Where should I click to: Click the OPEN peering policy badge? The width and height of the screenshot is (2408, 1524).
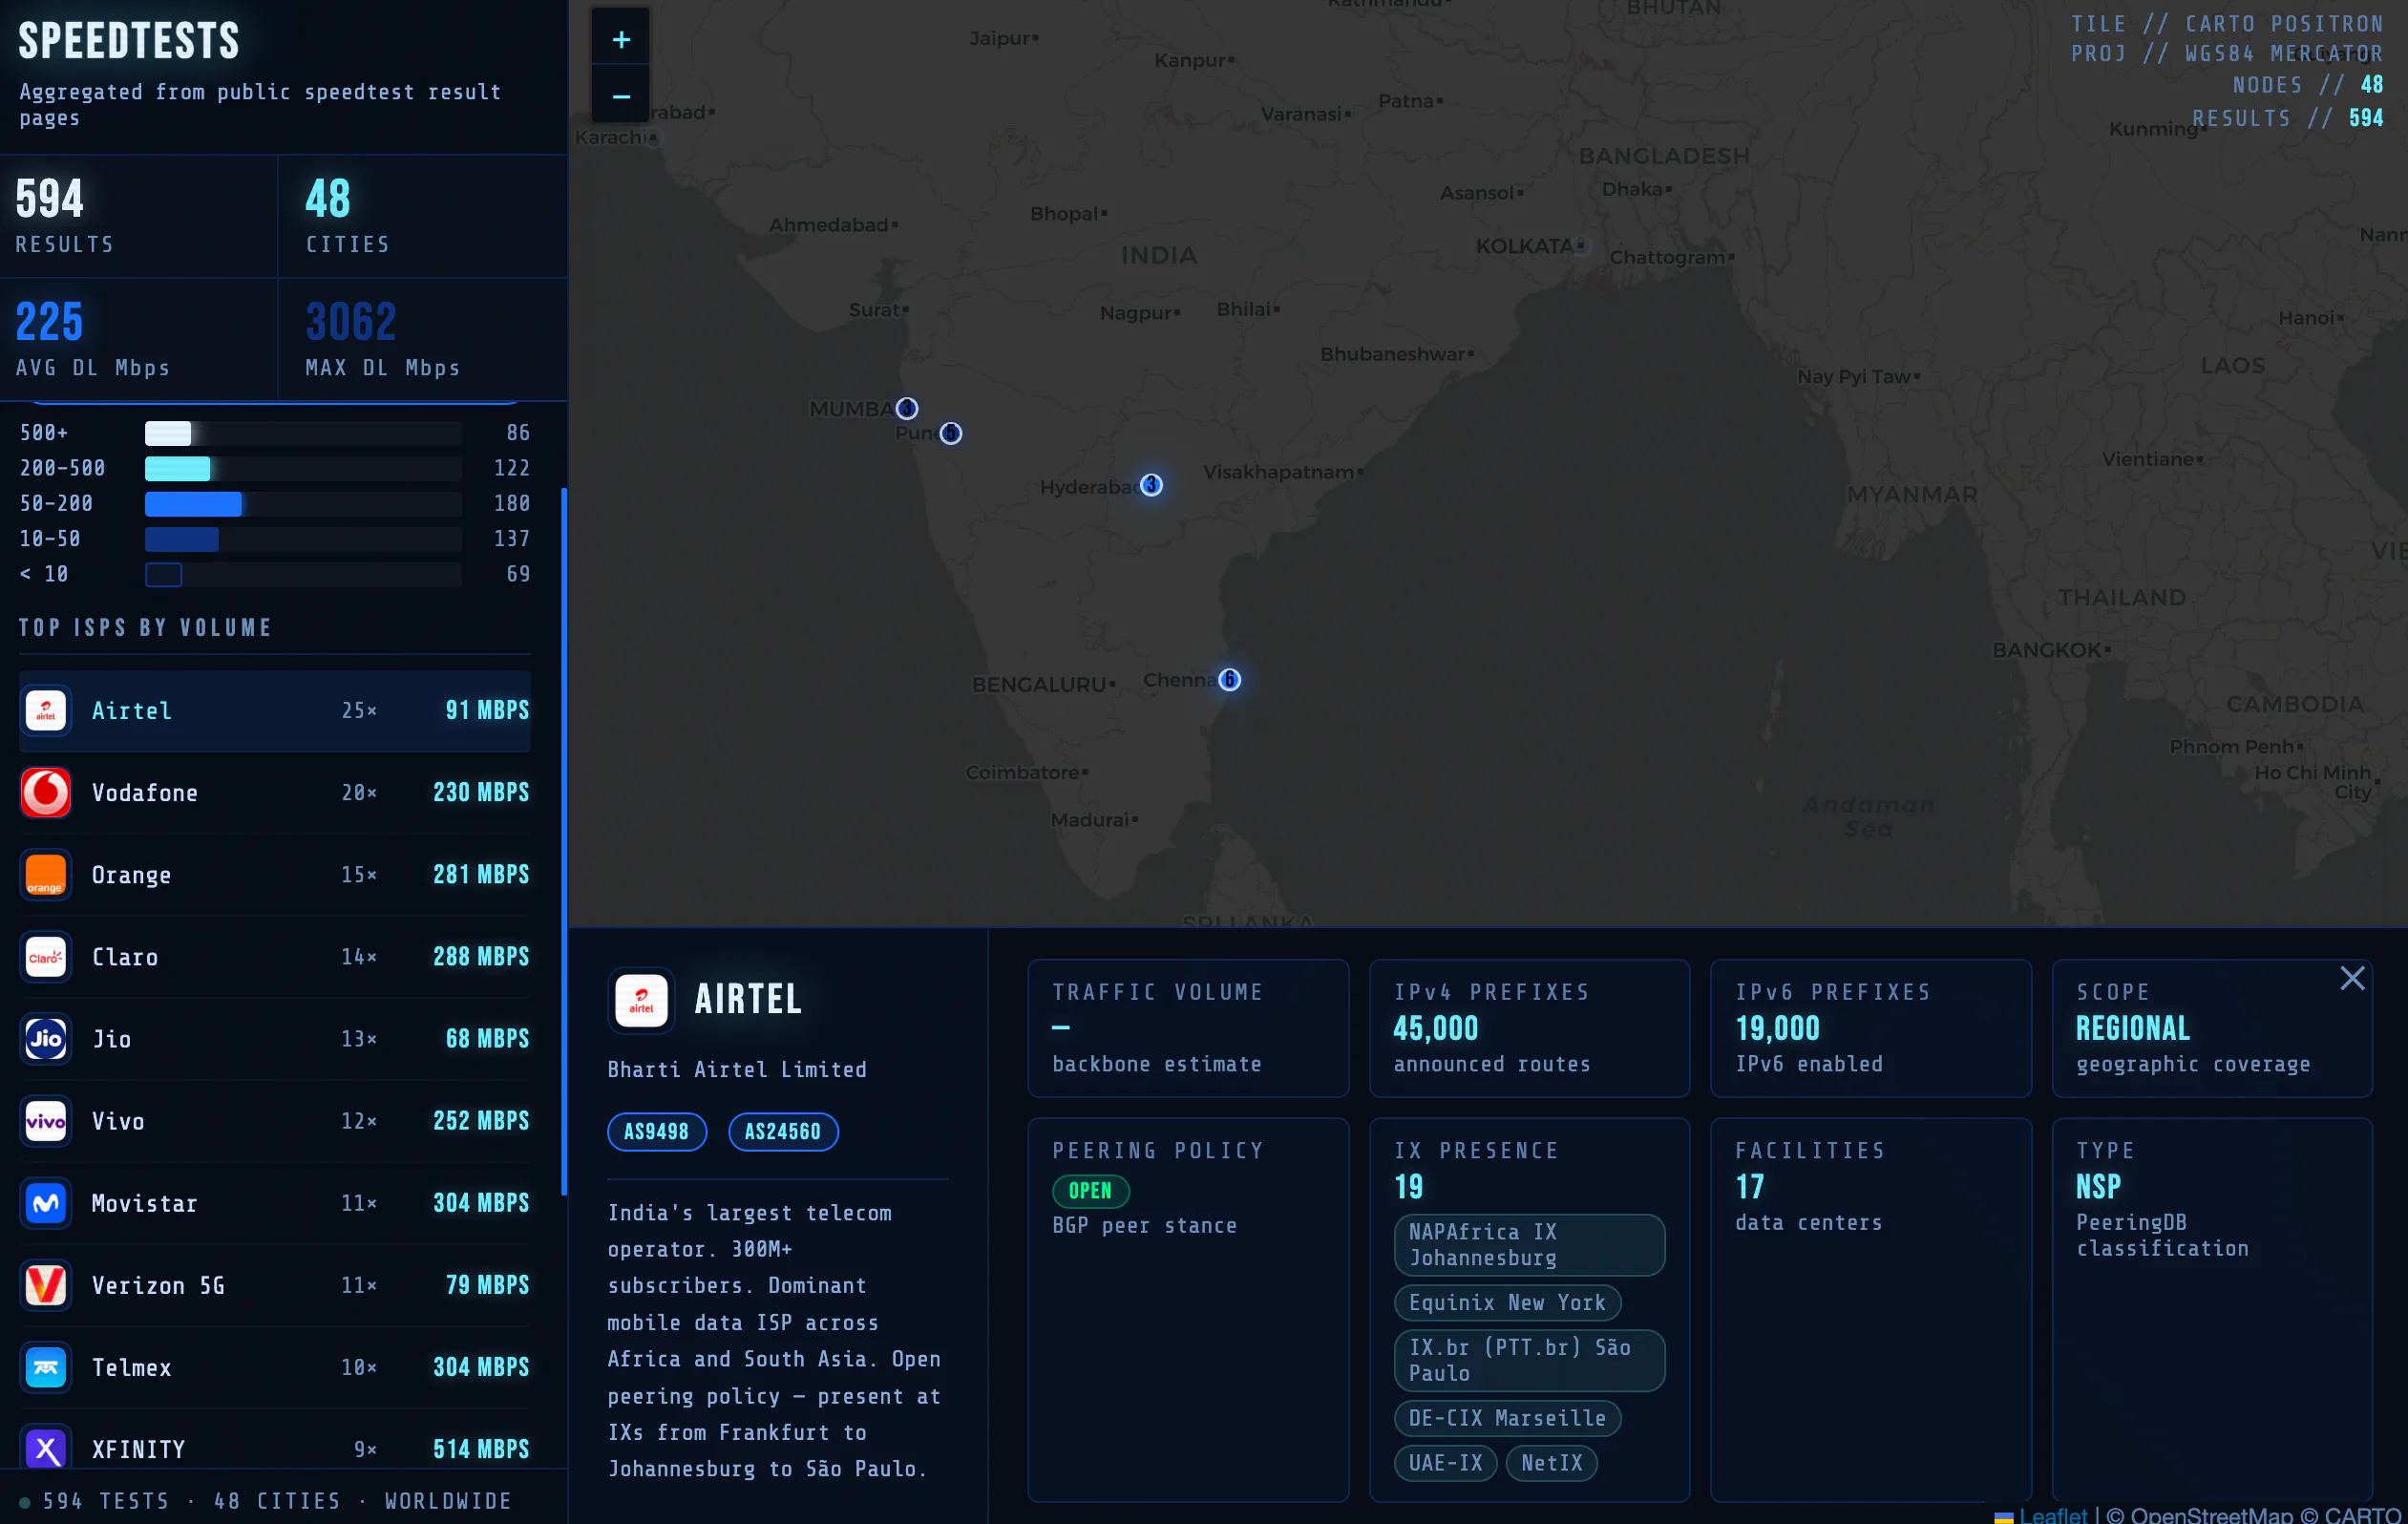(x=1090, y=1191)
